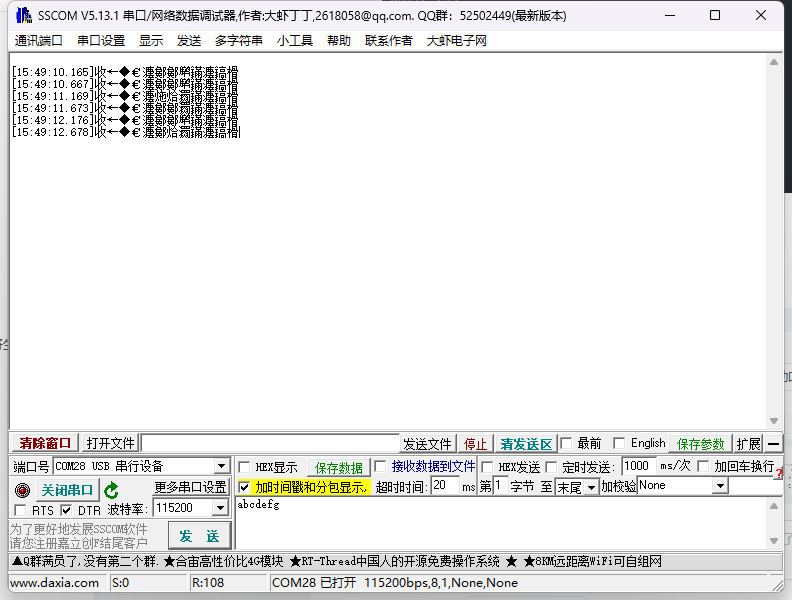Open the 加校验 None checksum dropdown
This screenshot has width=792, height=600.
click(720, 486)
